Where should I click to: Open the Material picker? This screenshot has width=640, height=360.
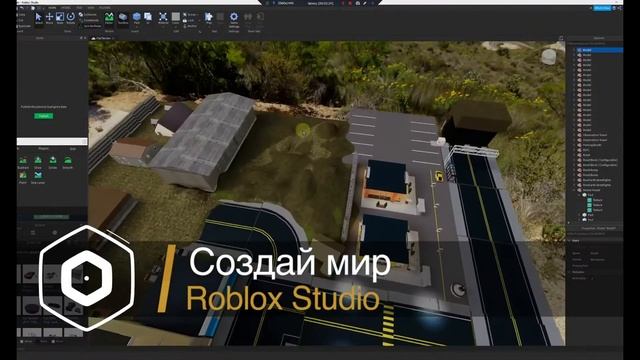163,18
